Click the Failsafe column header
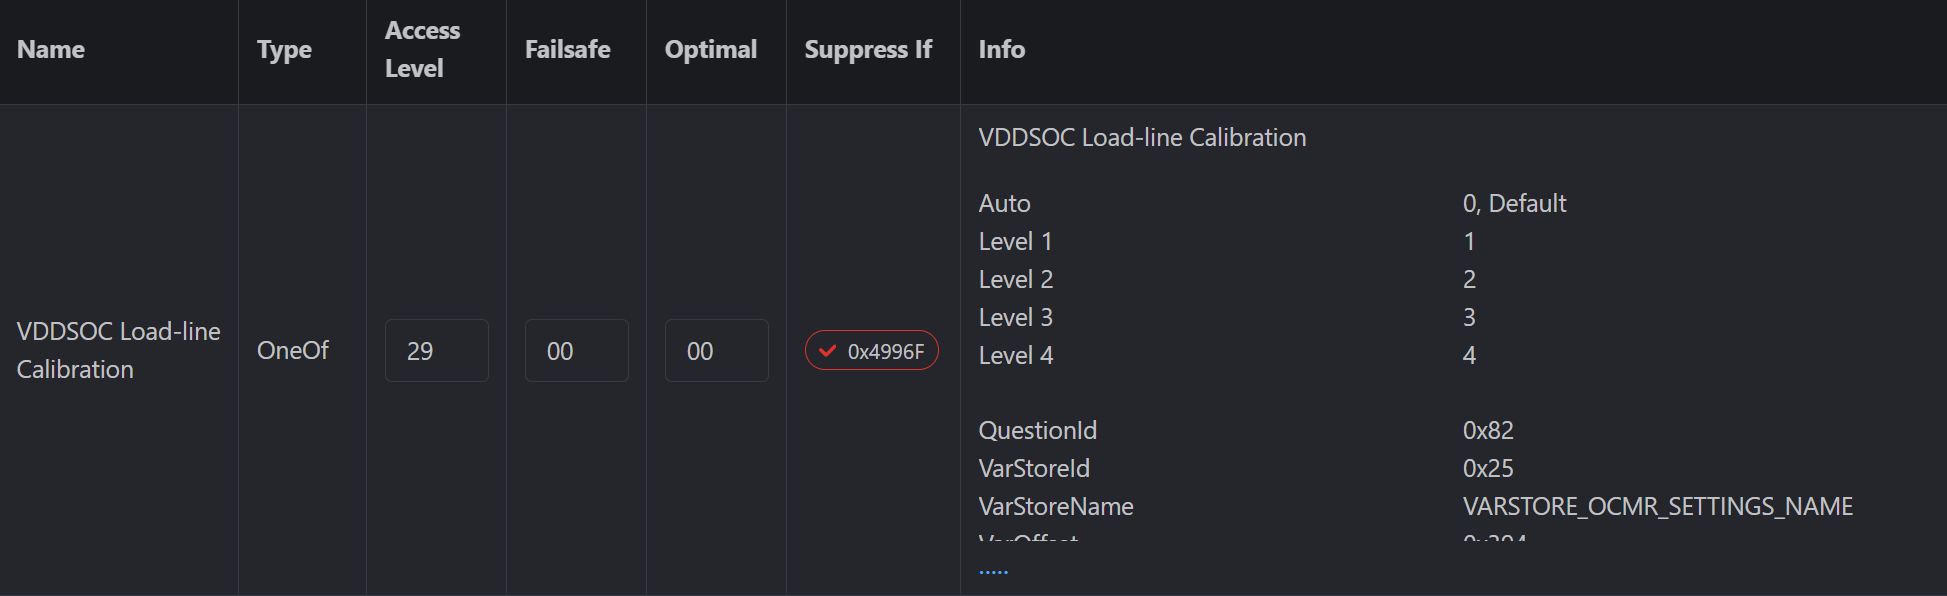The image size is (1947, 596). point(568,49)
